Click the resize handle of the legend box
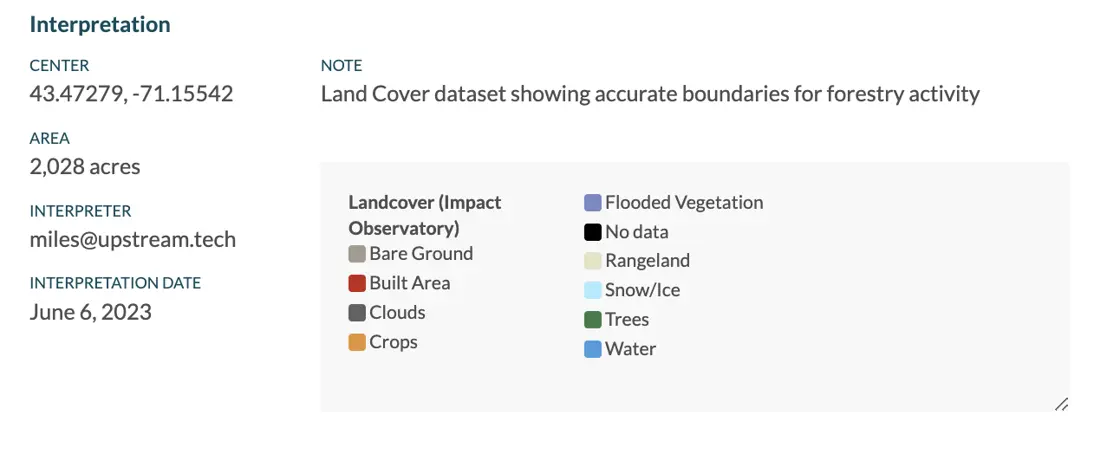1120x454 pixels. (x=1061, y=404)
